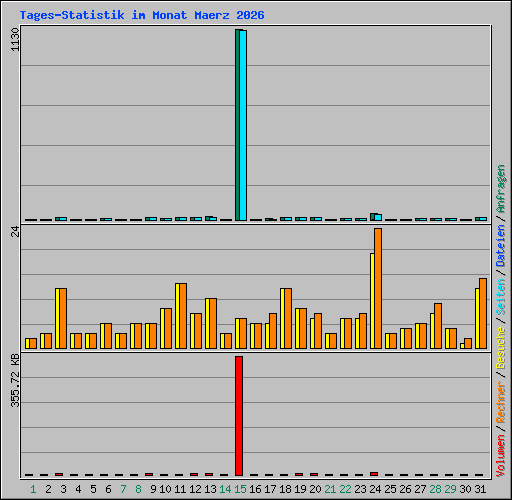Screen dimensions: 512x500
Task: Click the orange bar for day 28
Action: pos(438,326)
